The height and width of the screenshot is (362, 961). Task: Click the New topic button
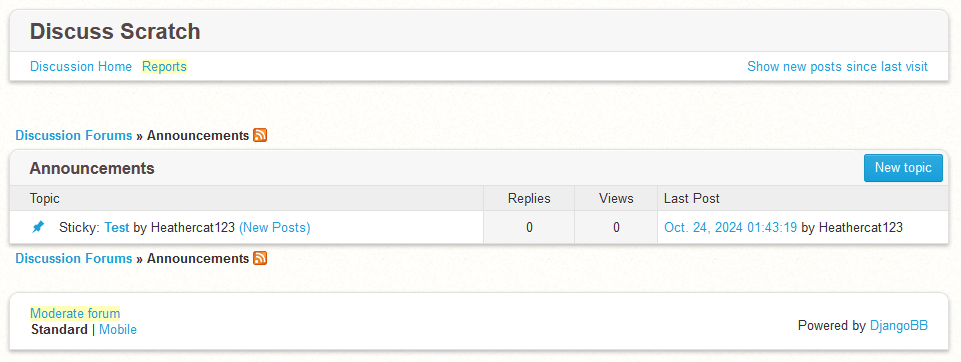click(903, 168)
